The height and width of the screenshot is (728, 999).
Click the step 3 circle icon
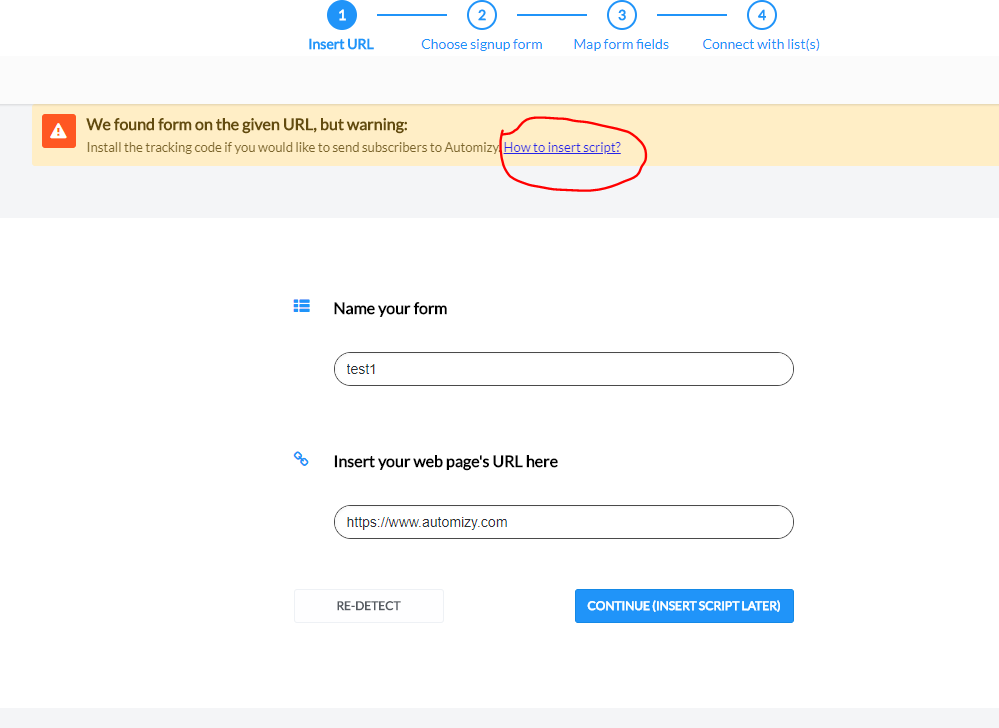point(622,15)
